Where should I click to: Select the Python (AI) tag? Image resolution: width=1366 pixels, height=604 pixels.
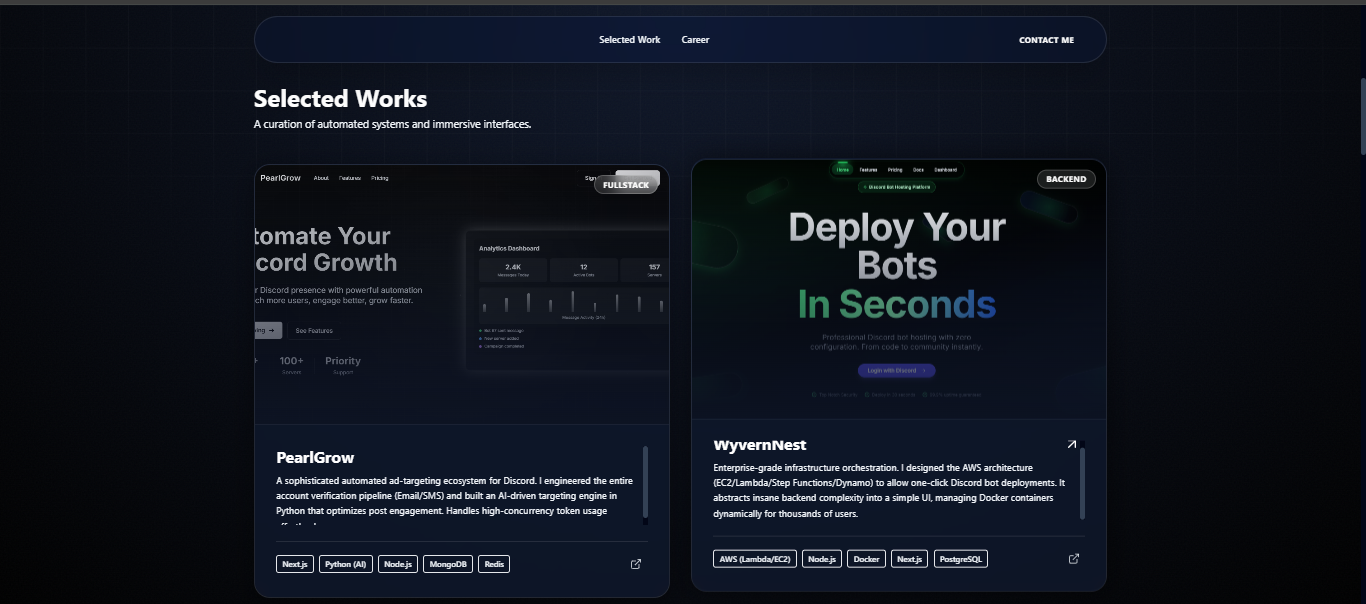point(346,564)
